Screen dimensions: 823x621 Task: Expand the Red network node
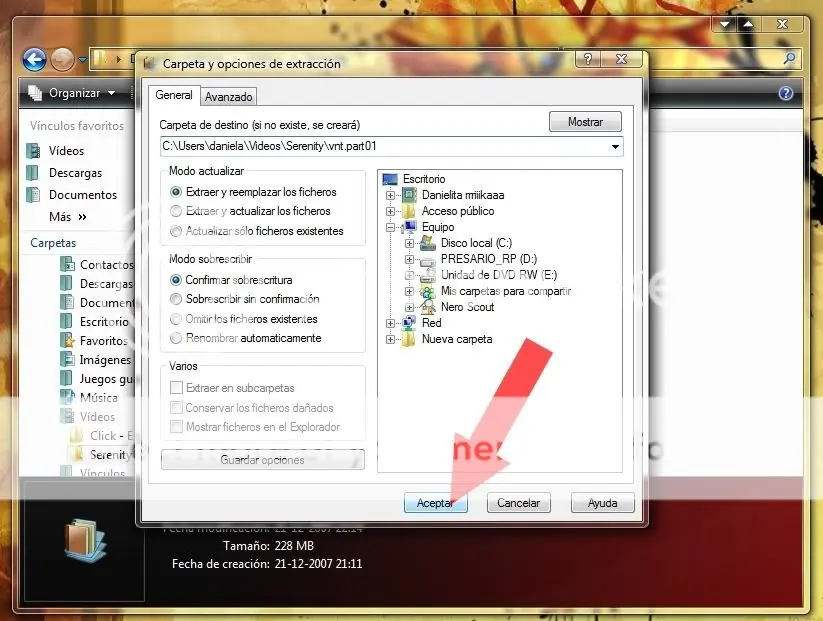point(390,323)
